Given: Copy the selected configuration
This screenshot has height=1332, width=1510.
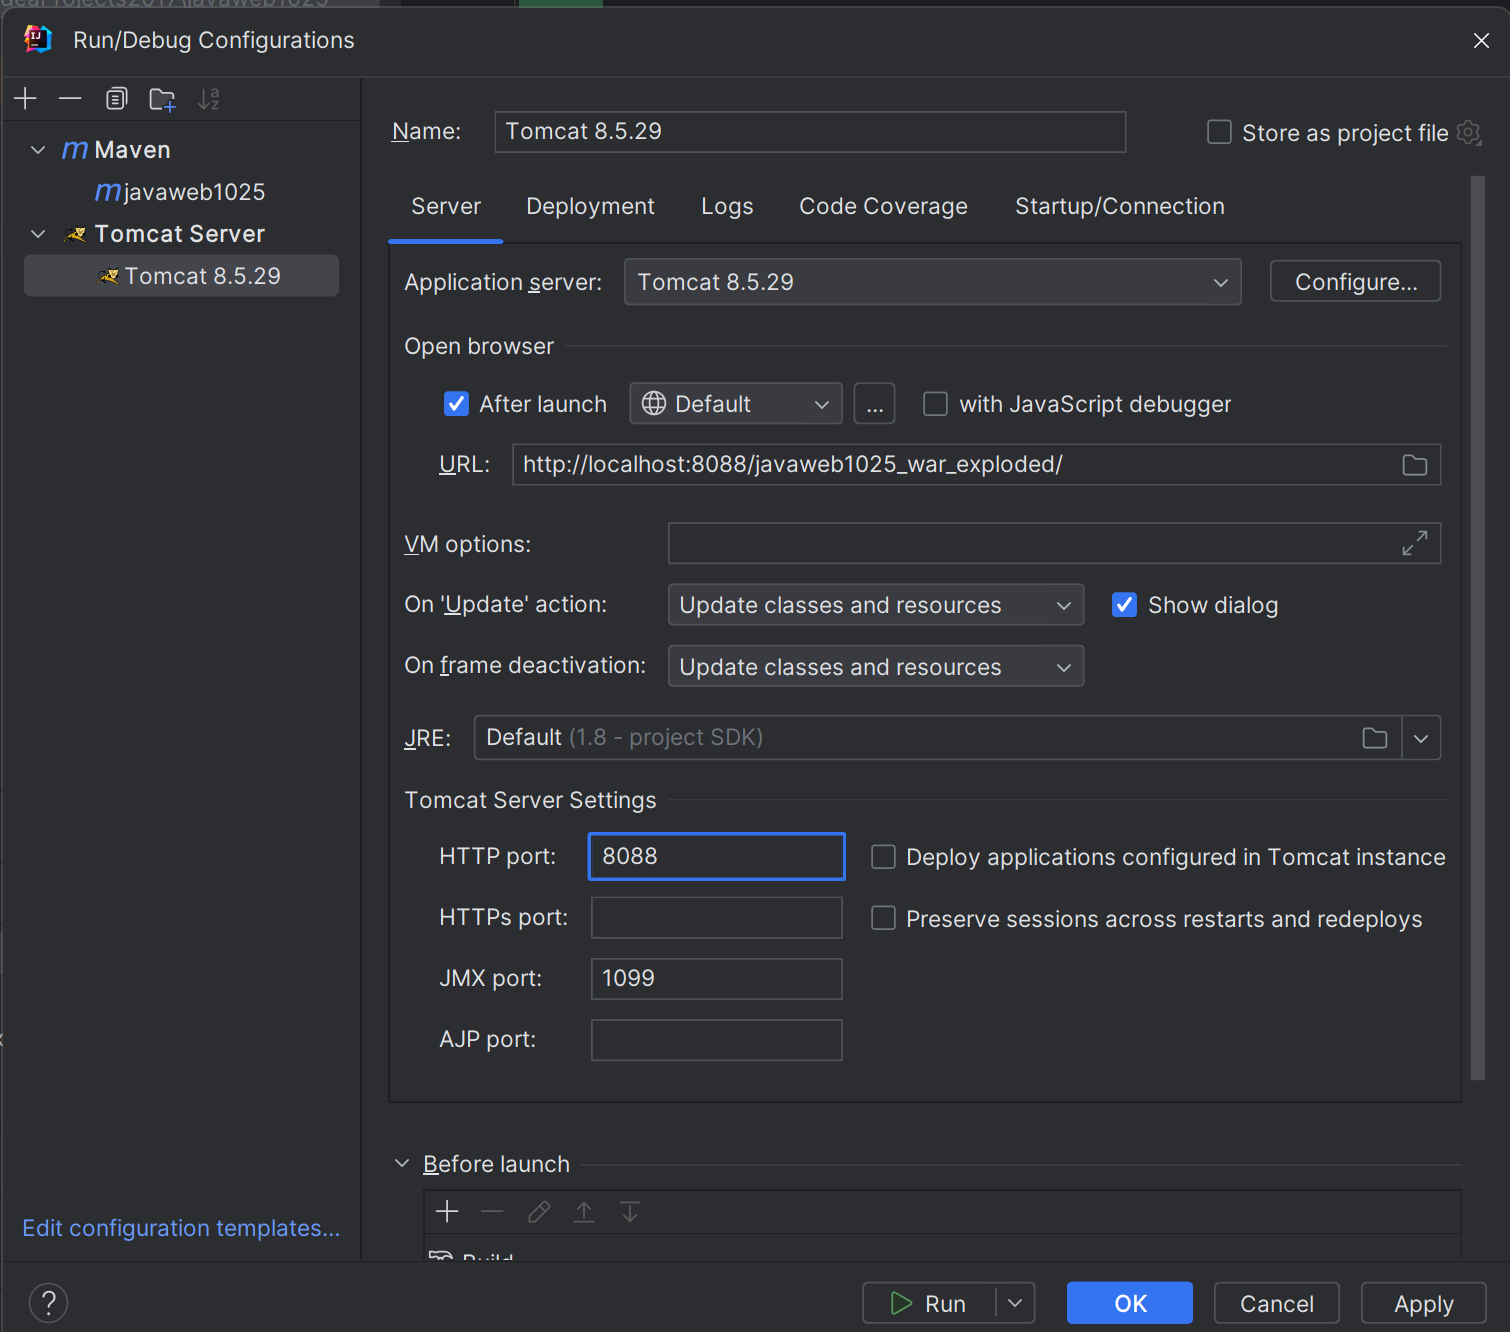Looking at the screenshot, I should pos(116,99).
